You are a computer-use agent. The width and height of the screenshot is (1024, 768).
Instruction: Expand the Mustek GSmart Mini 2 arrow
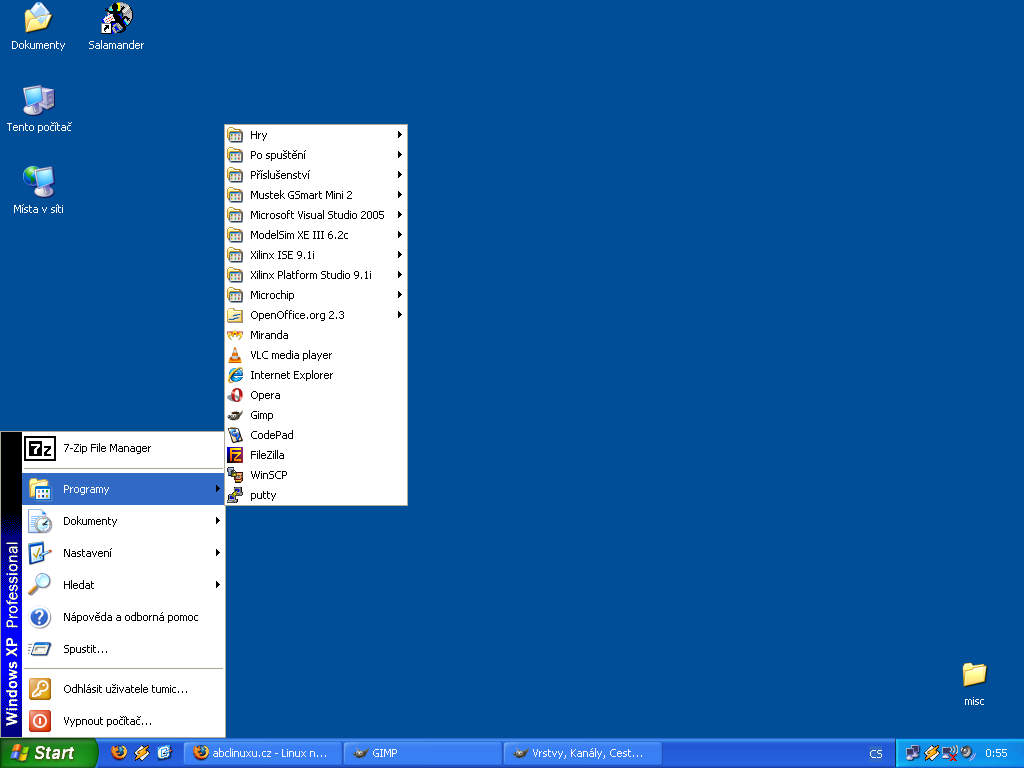coord(399,195)
